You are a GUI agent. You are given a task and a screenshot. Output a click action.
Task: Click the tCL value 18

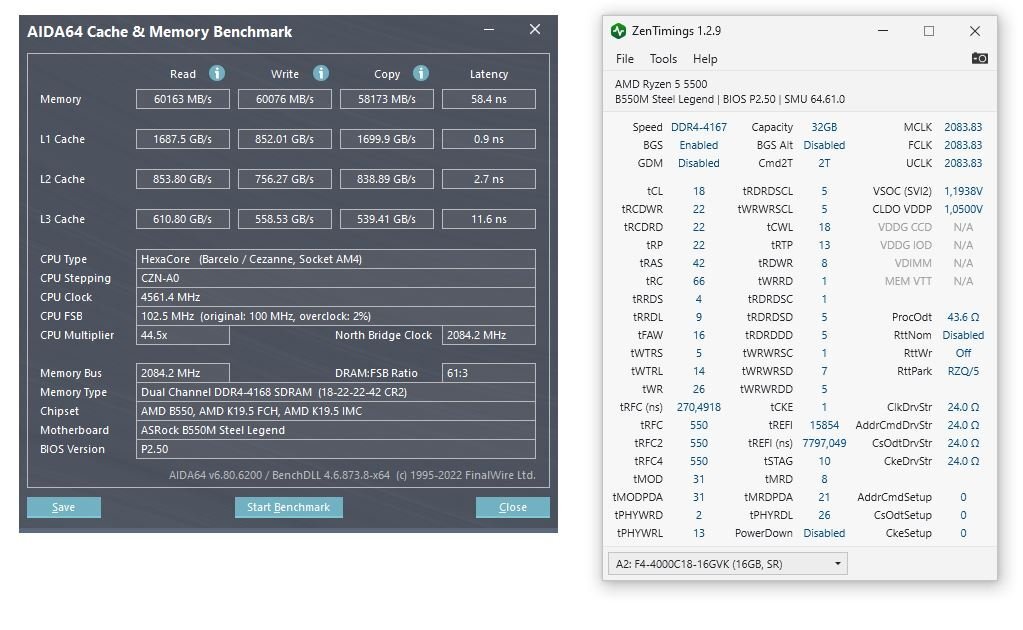coord(699,191)
